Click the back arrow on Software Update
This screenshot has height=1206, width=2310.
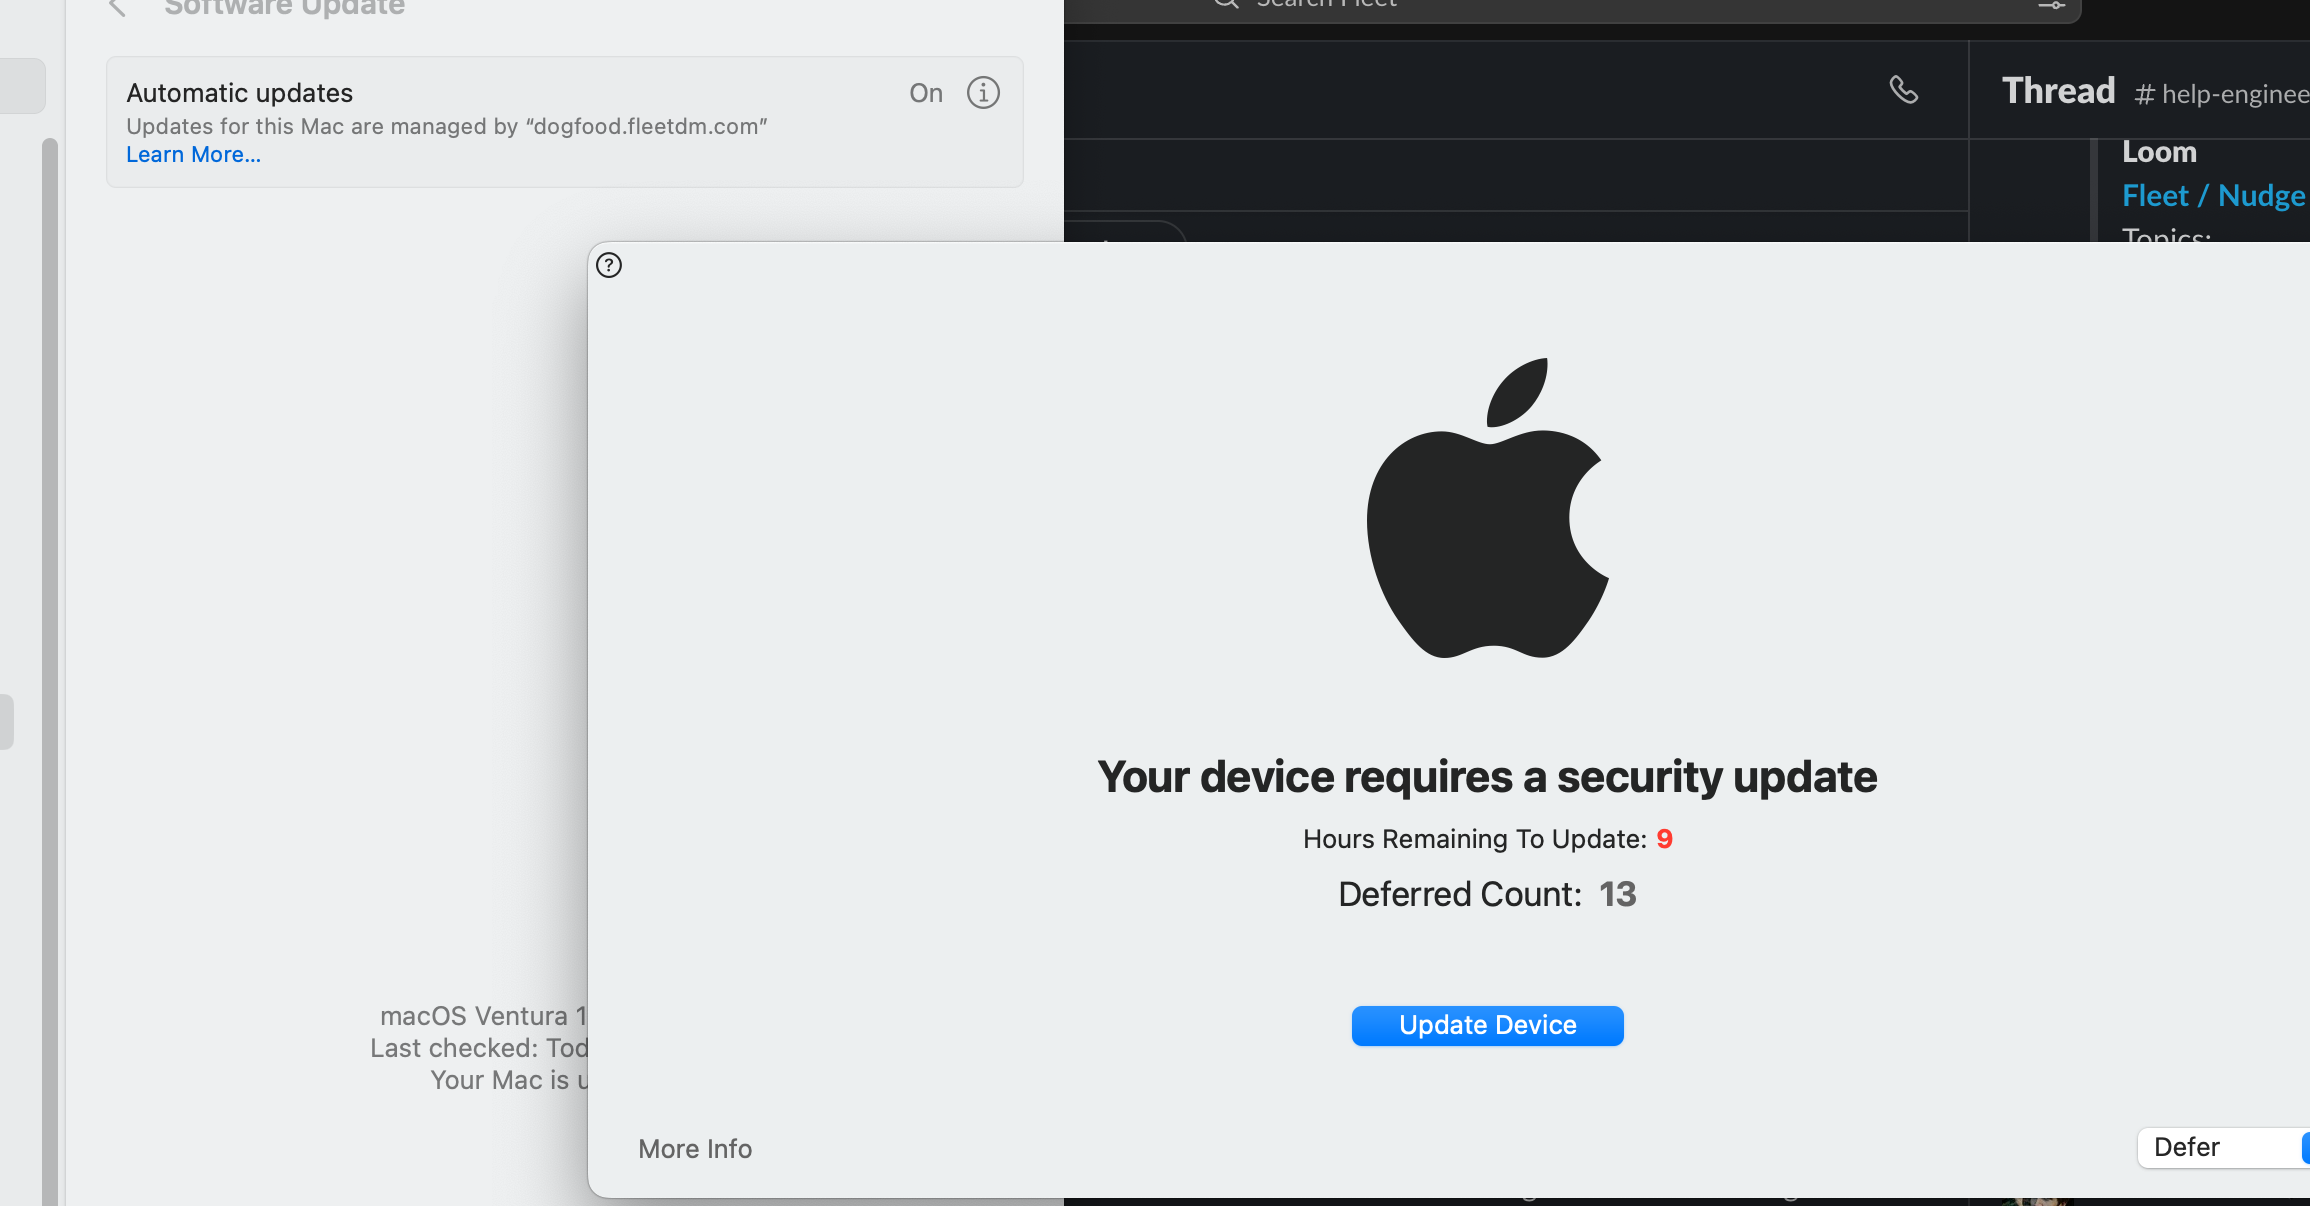click(x=117, y=7)
